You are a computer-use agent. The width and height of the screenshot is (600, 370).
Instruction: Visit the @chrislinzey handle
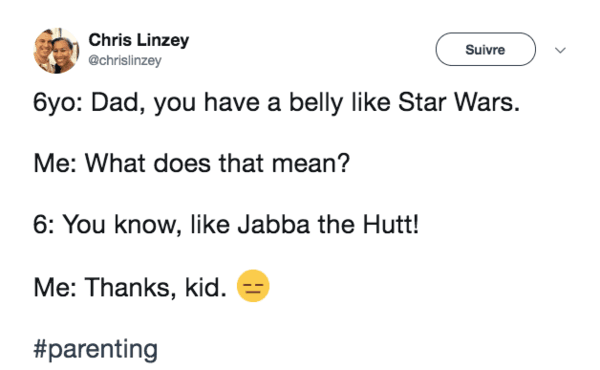[125, 60]
